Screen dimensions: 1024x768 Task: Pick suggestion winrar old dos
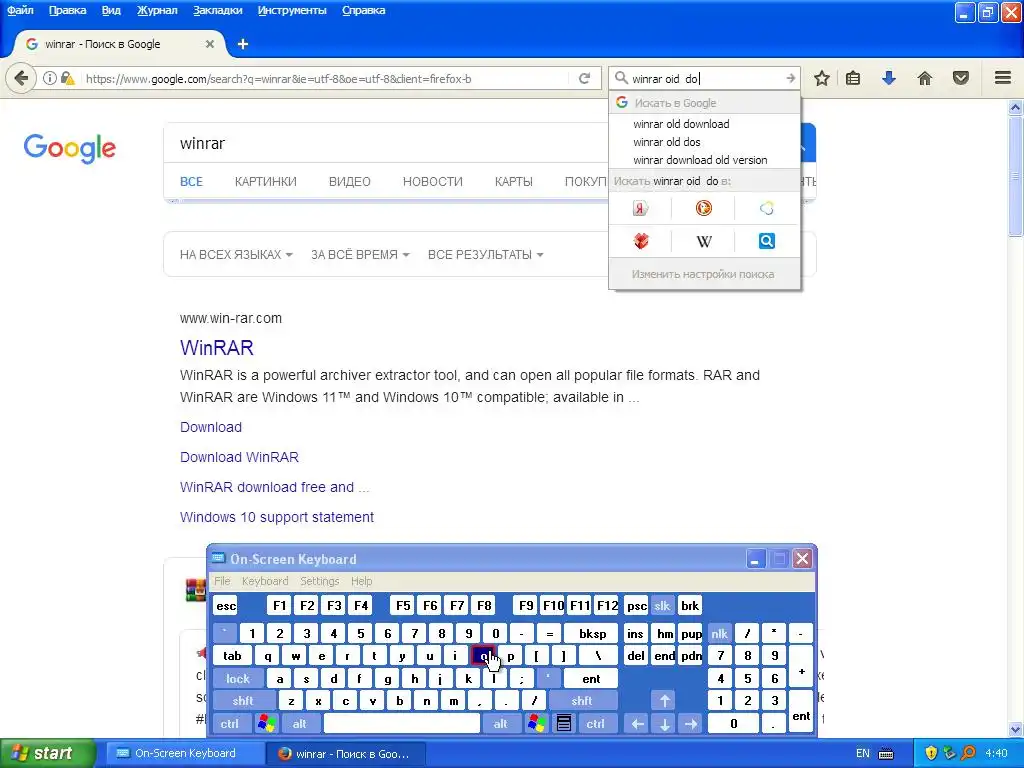(705, 142)
